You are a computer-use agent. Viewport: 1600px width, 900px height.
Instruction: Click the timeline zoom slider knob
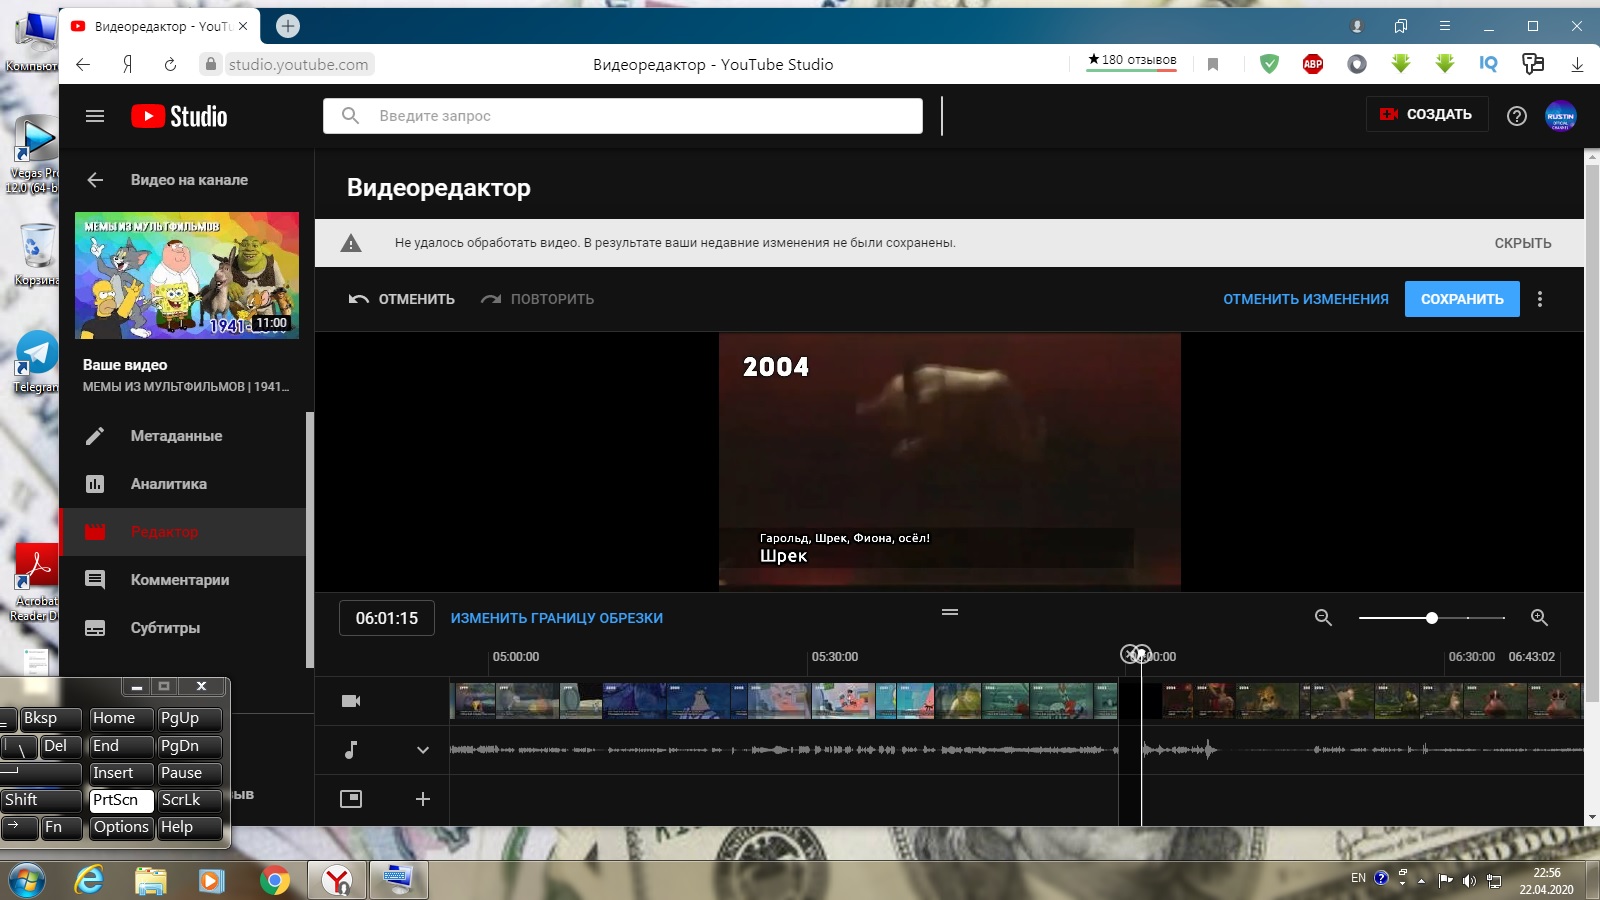coord(1432,618)
